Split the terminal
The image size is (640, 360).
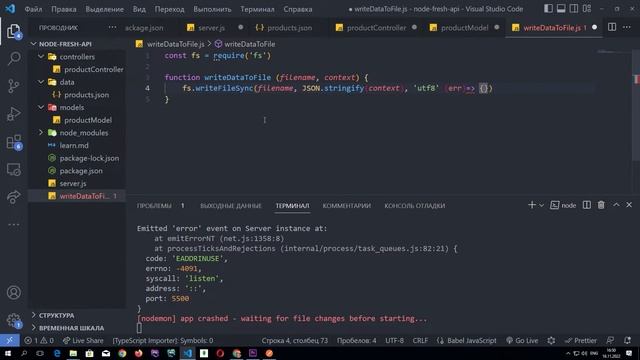click(587, 205)
